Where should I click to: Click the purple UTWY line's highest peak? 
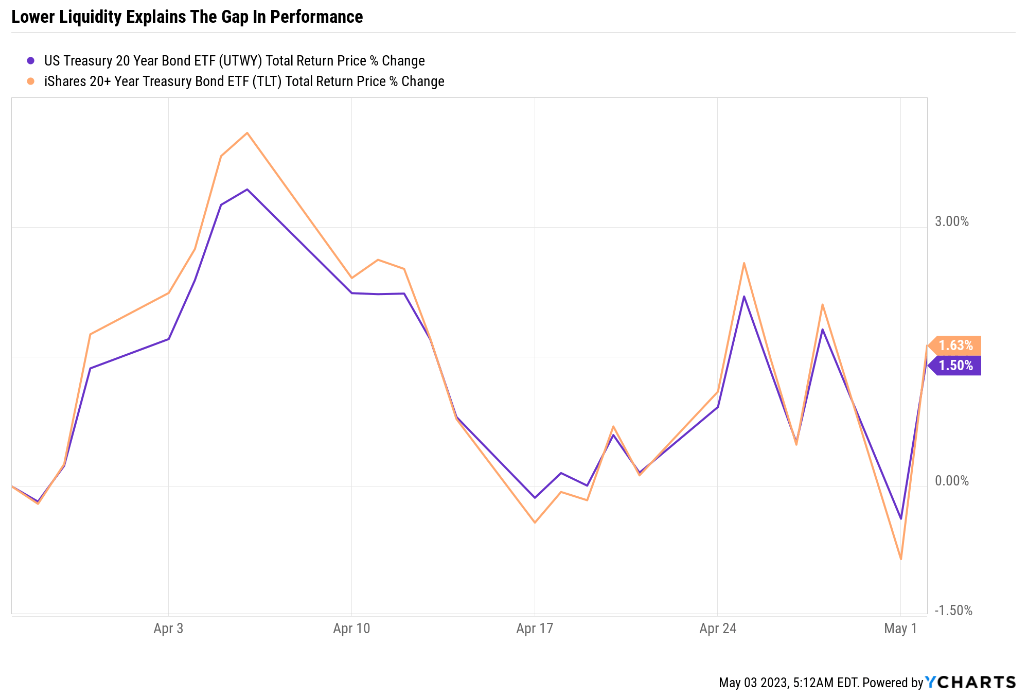(247, 190)
